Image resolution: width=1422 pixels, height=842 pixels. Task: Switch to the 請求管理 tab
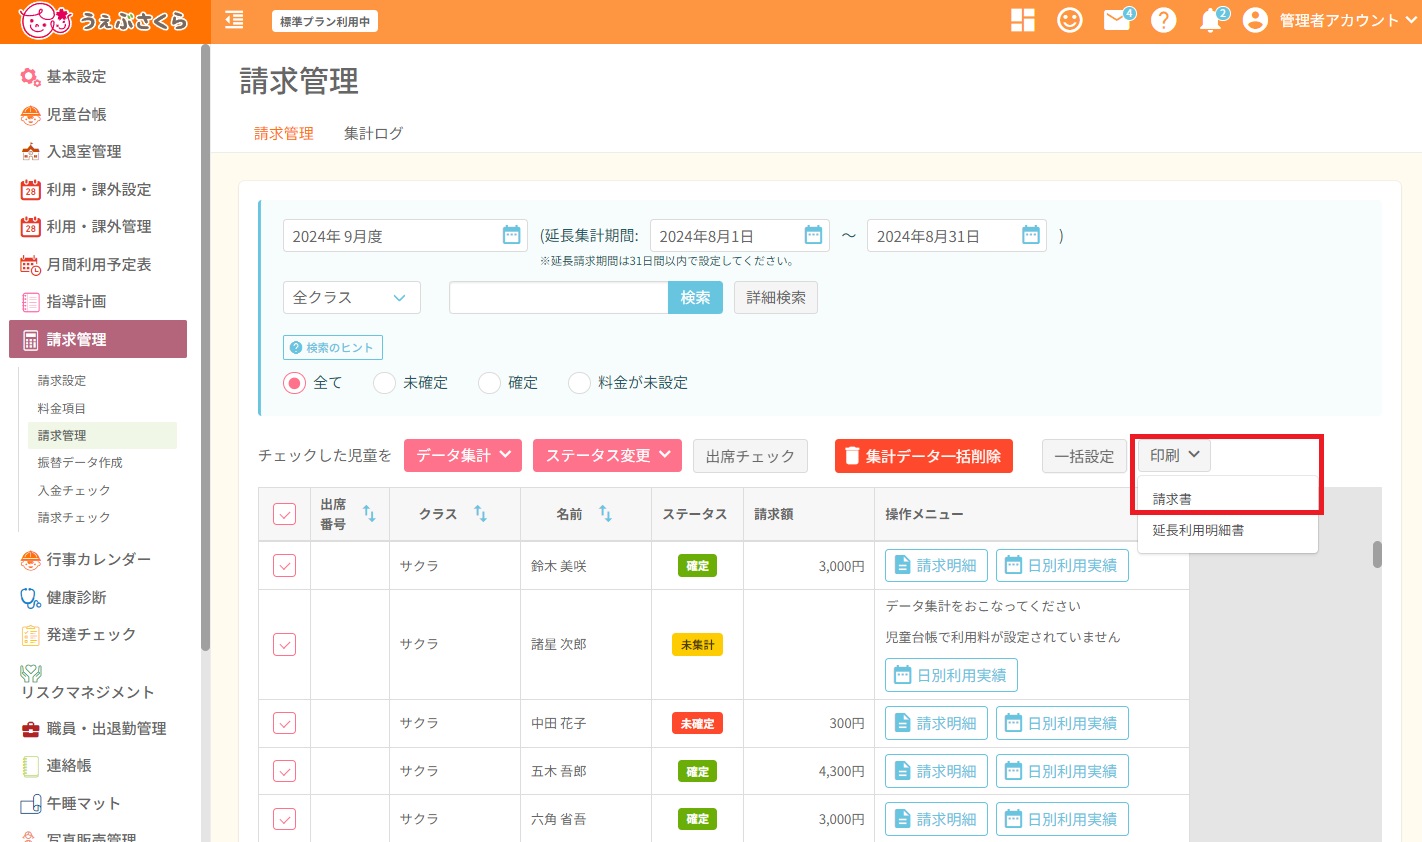(x=284, y=133)
